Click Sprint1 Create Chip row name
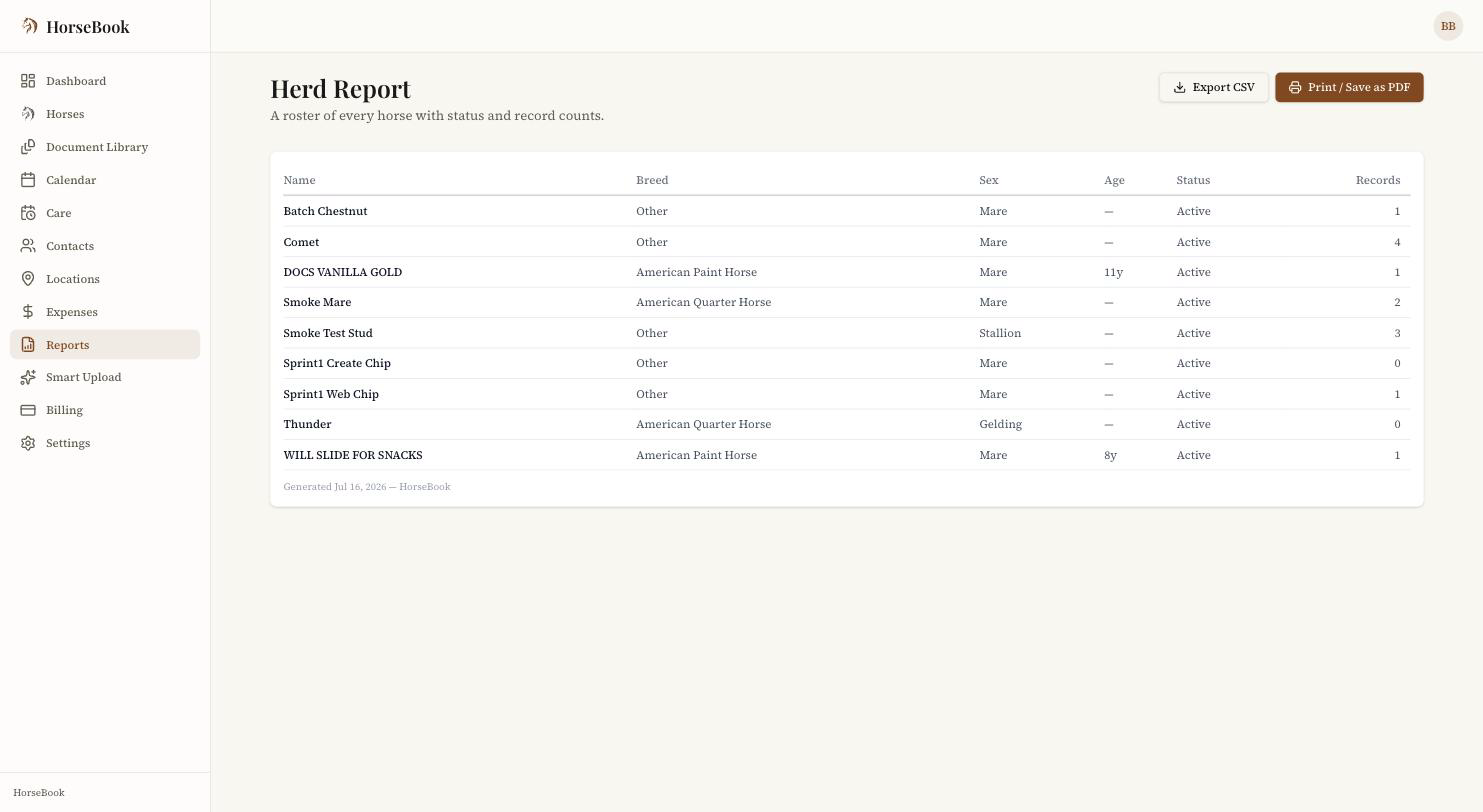The image size is (1483, 812). click(x=337, y=363)
